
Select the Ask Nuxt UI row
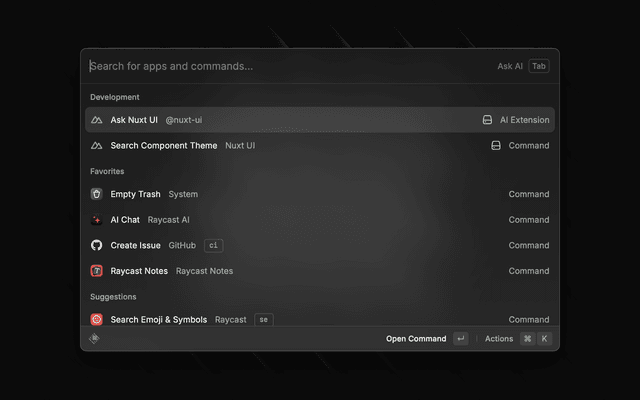pos(320,120)
